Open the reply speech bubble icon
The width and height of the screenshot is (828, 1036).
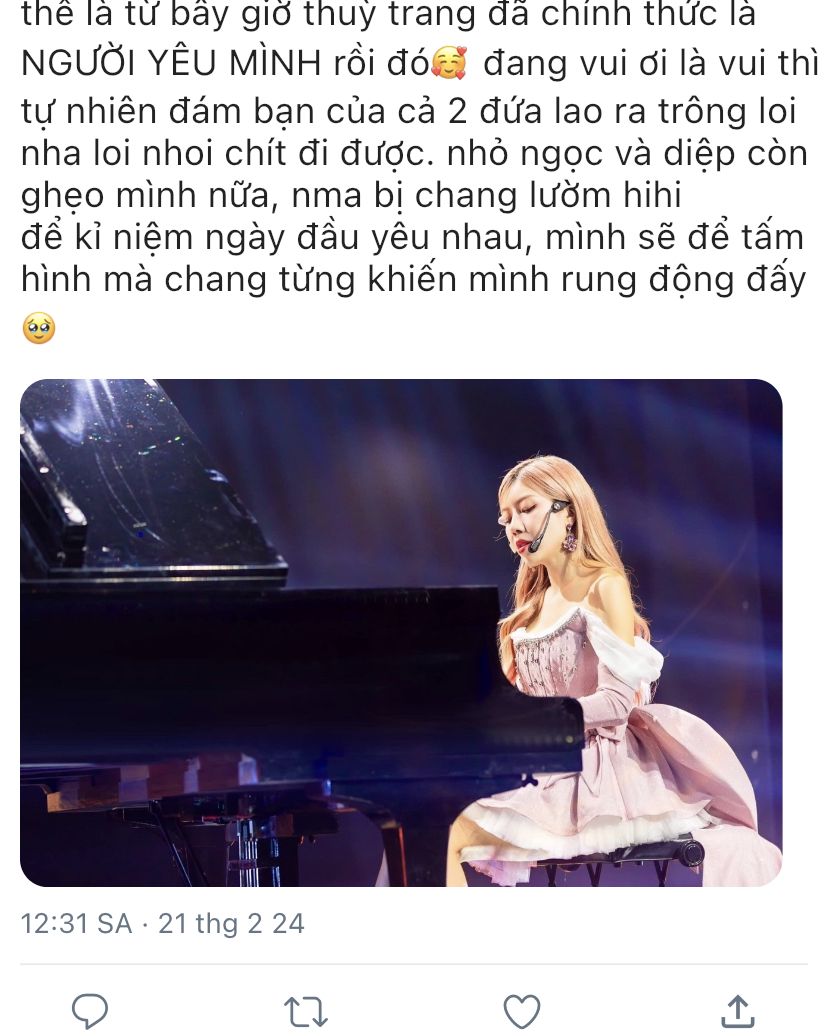click(90, 1011)
